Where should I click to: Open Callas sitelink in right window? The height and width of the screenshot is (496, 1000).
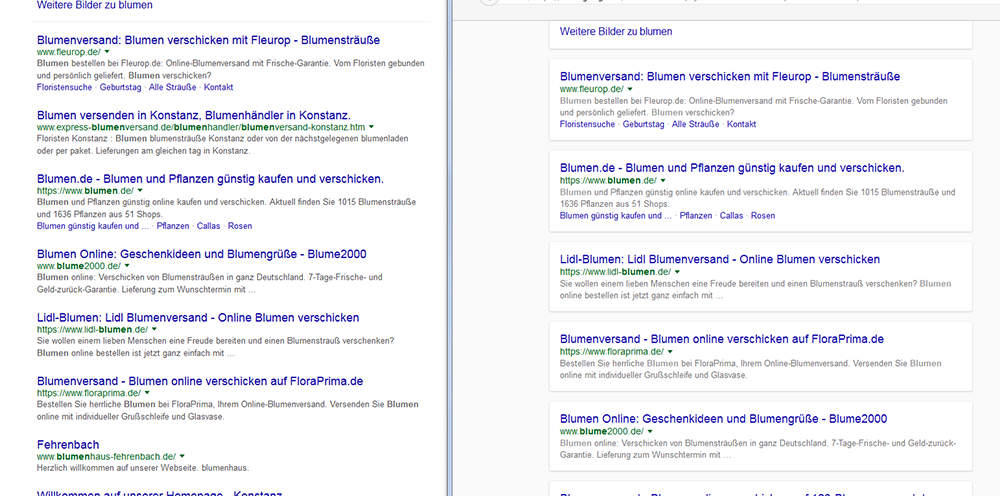click(732, 216)
